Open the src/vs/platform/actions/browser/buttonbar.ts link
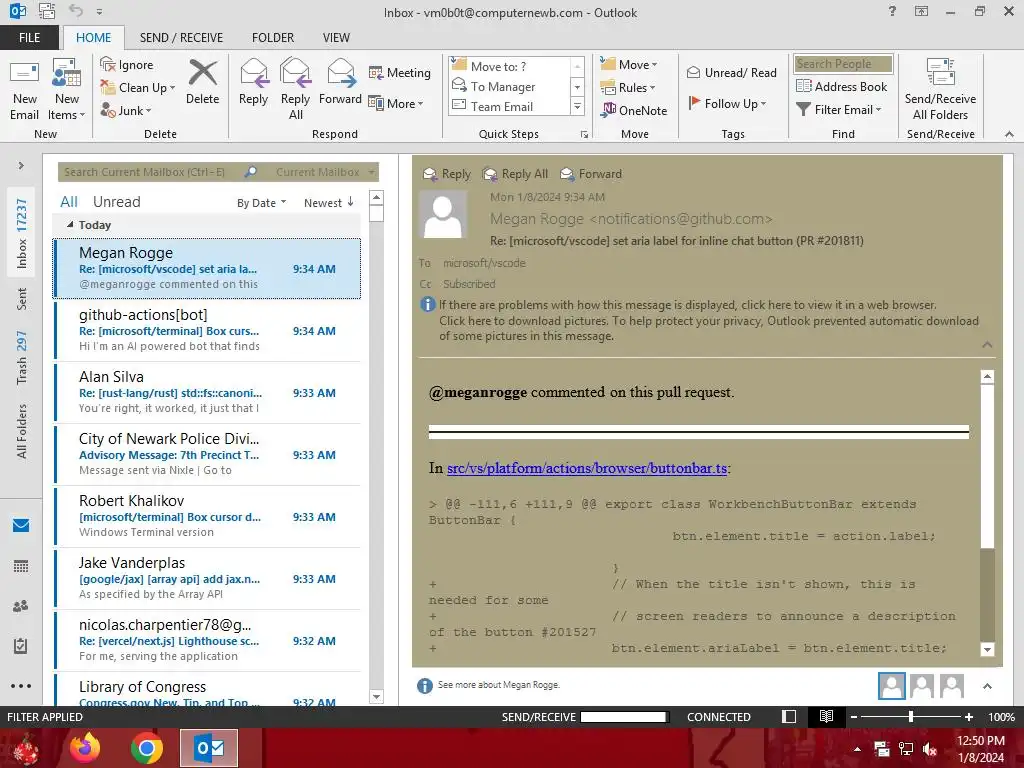This screenshot has width=1024, height=768. [586, 468]
